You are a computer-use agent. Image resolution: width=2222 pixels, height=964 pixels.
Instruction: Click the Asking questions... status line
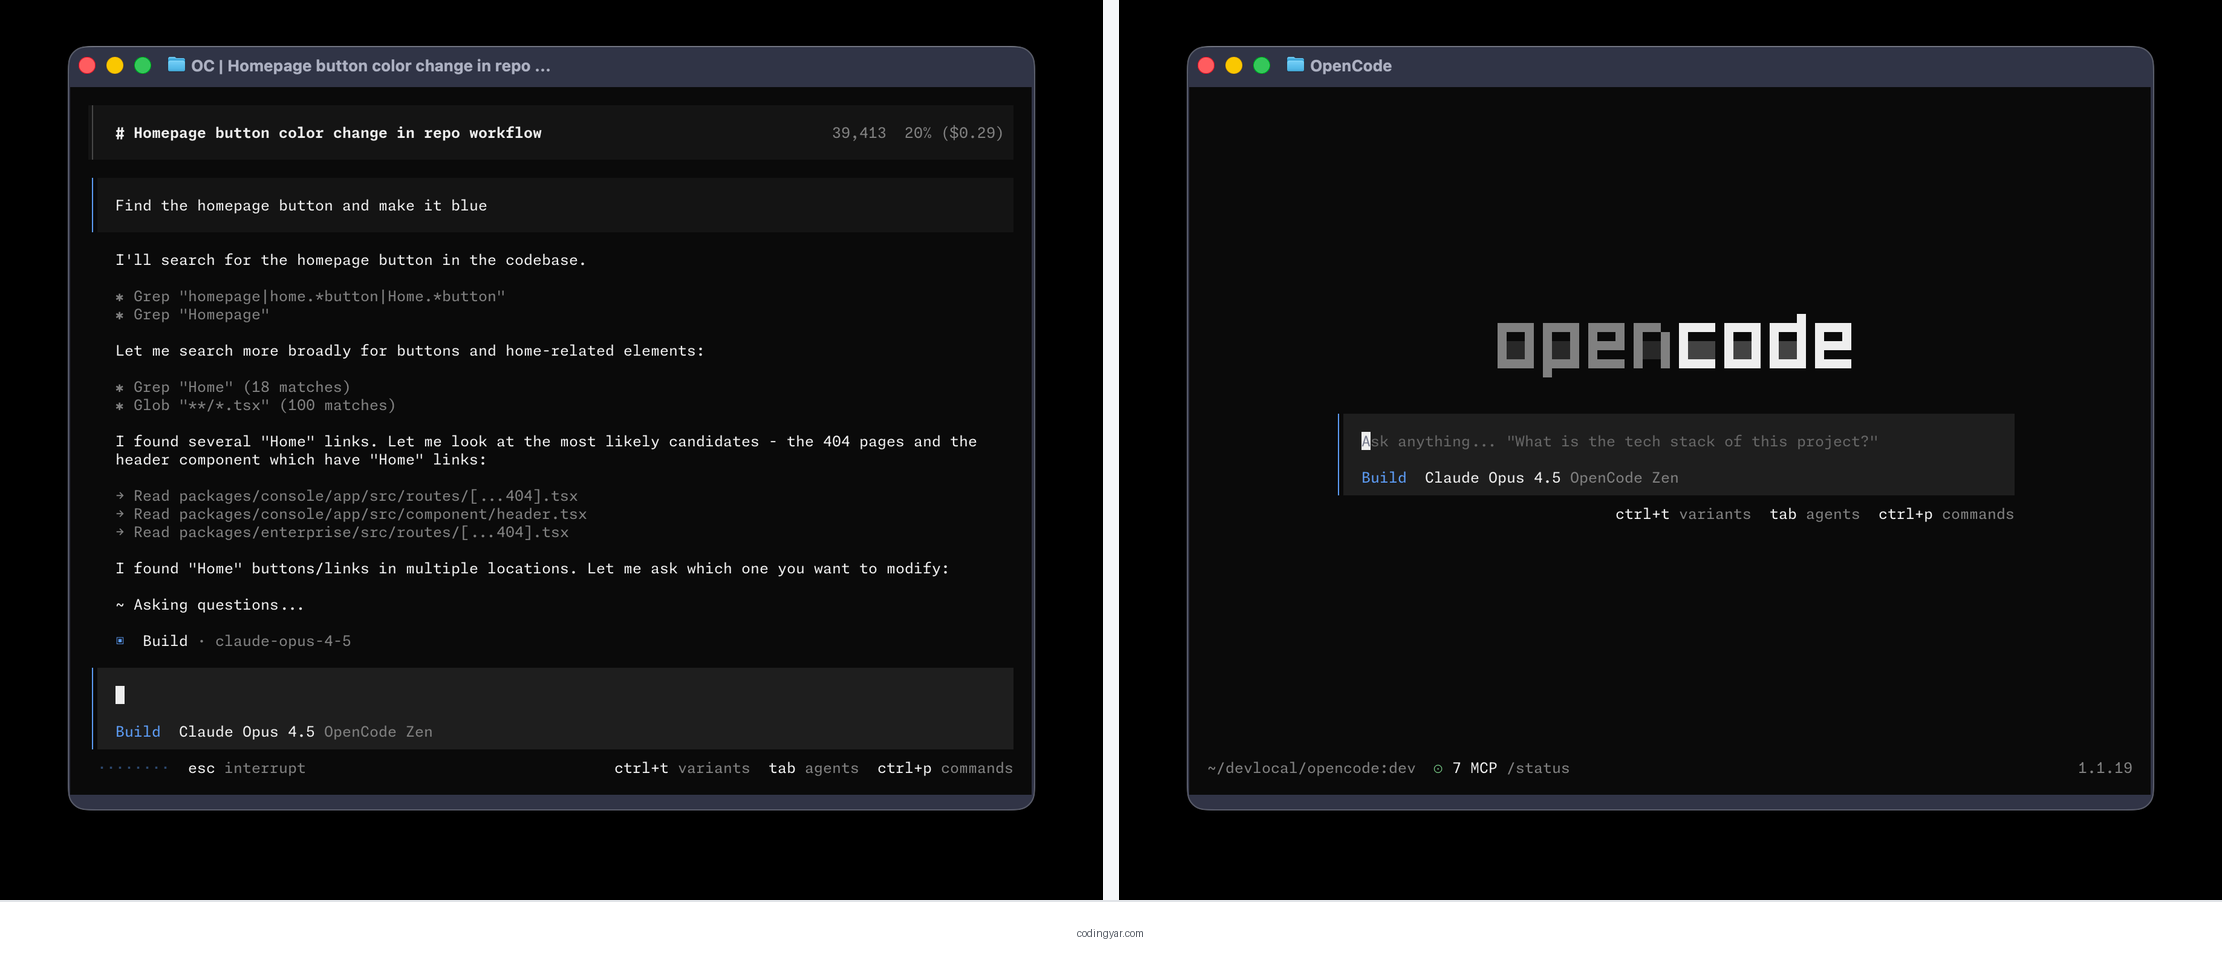click(x=210, y=605)
